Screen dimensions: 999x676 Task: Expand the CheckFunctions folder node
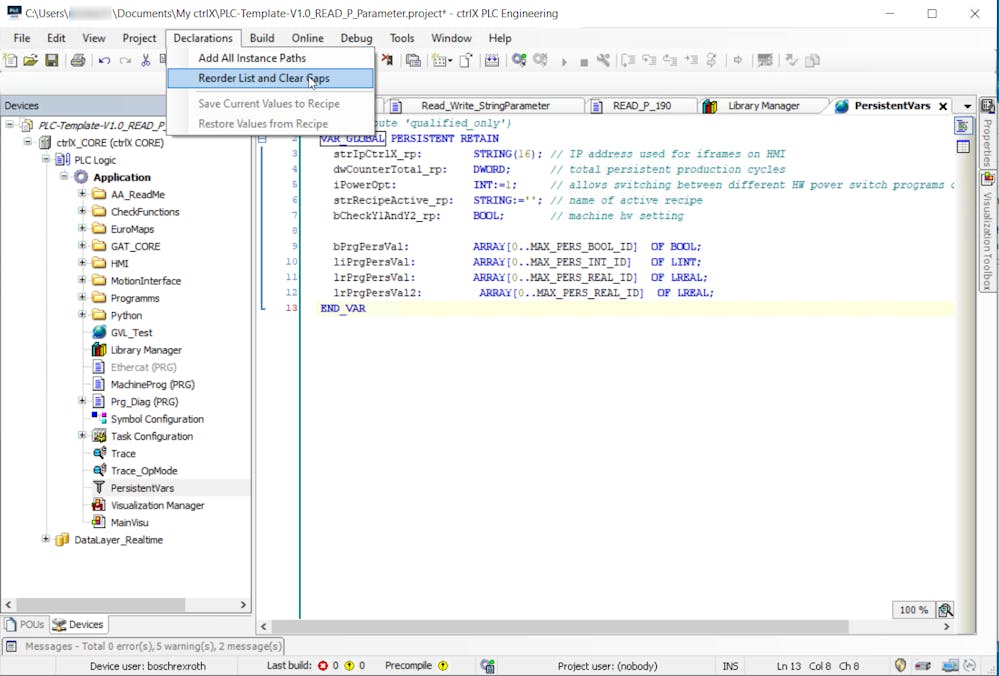coord(82,212)
